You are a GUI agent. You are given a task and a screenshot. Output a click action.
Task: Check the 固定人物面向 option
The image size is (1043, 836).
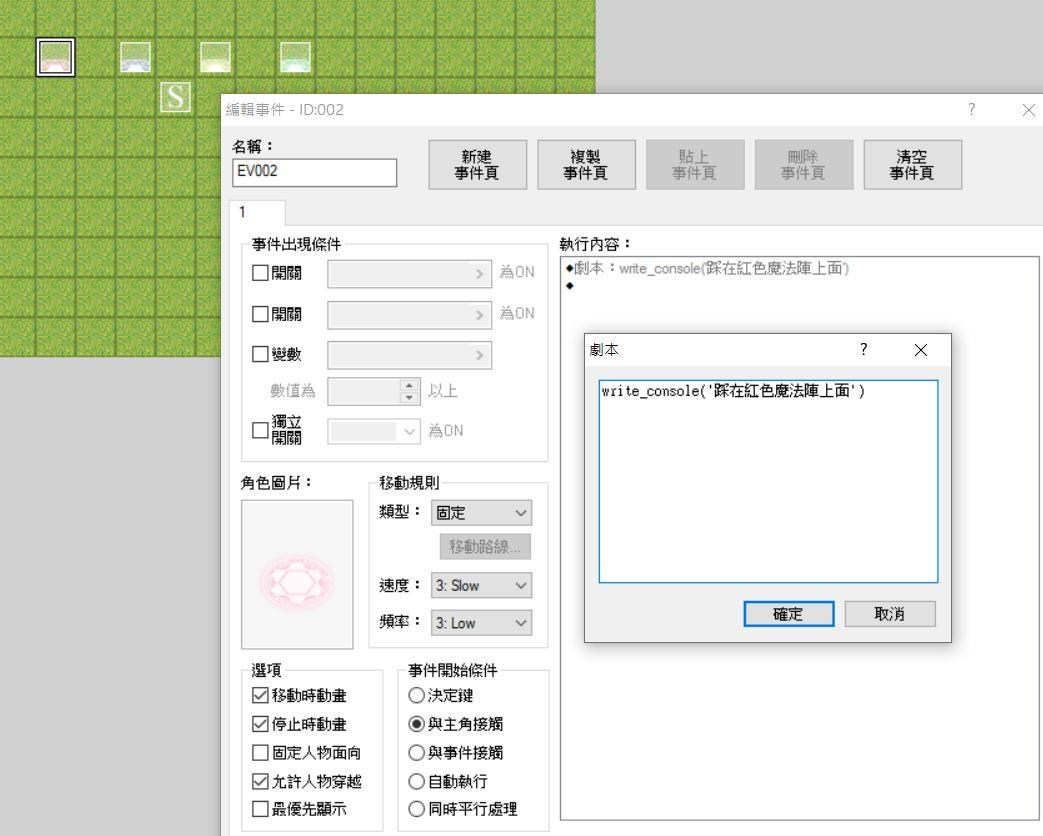[260, 753]
